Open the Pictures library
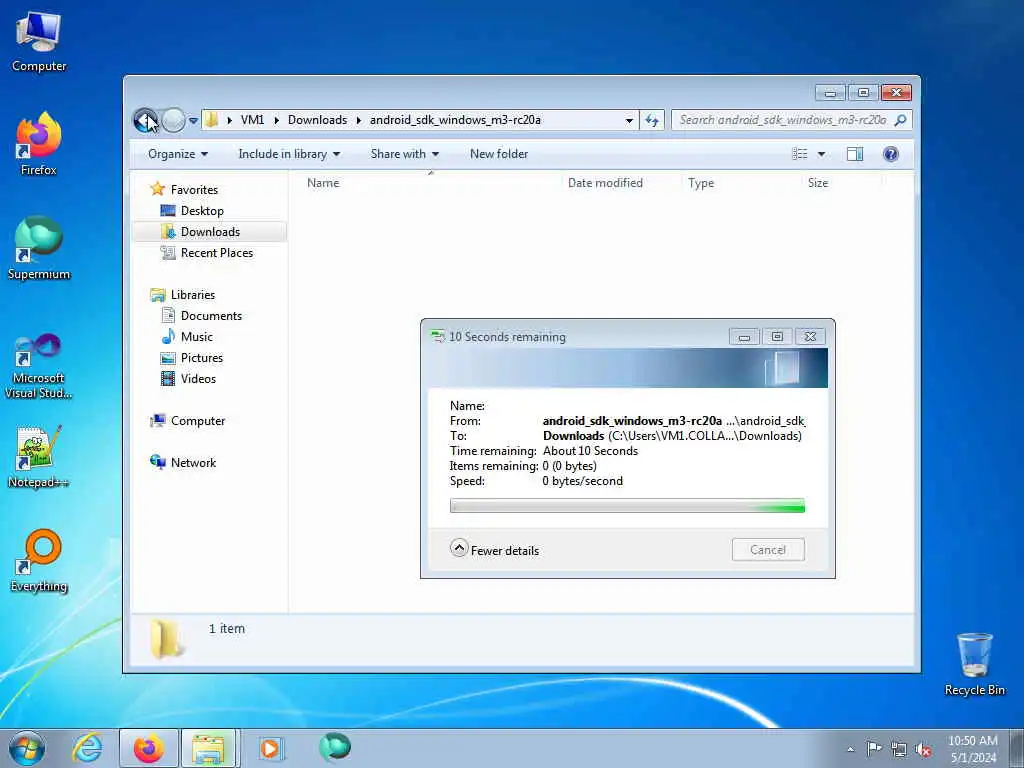 202,358
